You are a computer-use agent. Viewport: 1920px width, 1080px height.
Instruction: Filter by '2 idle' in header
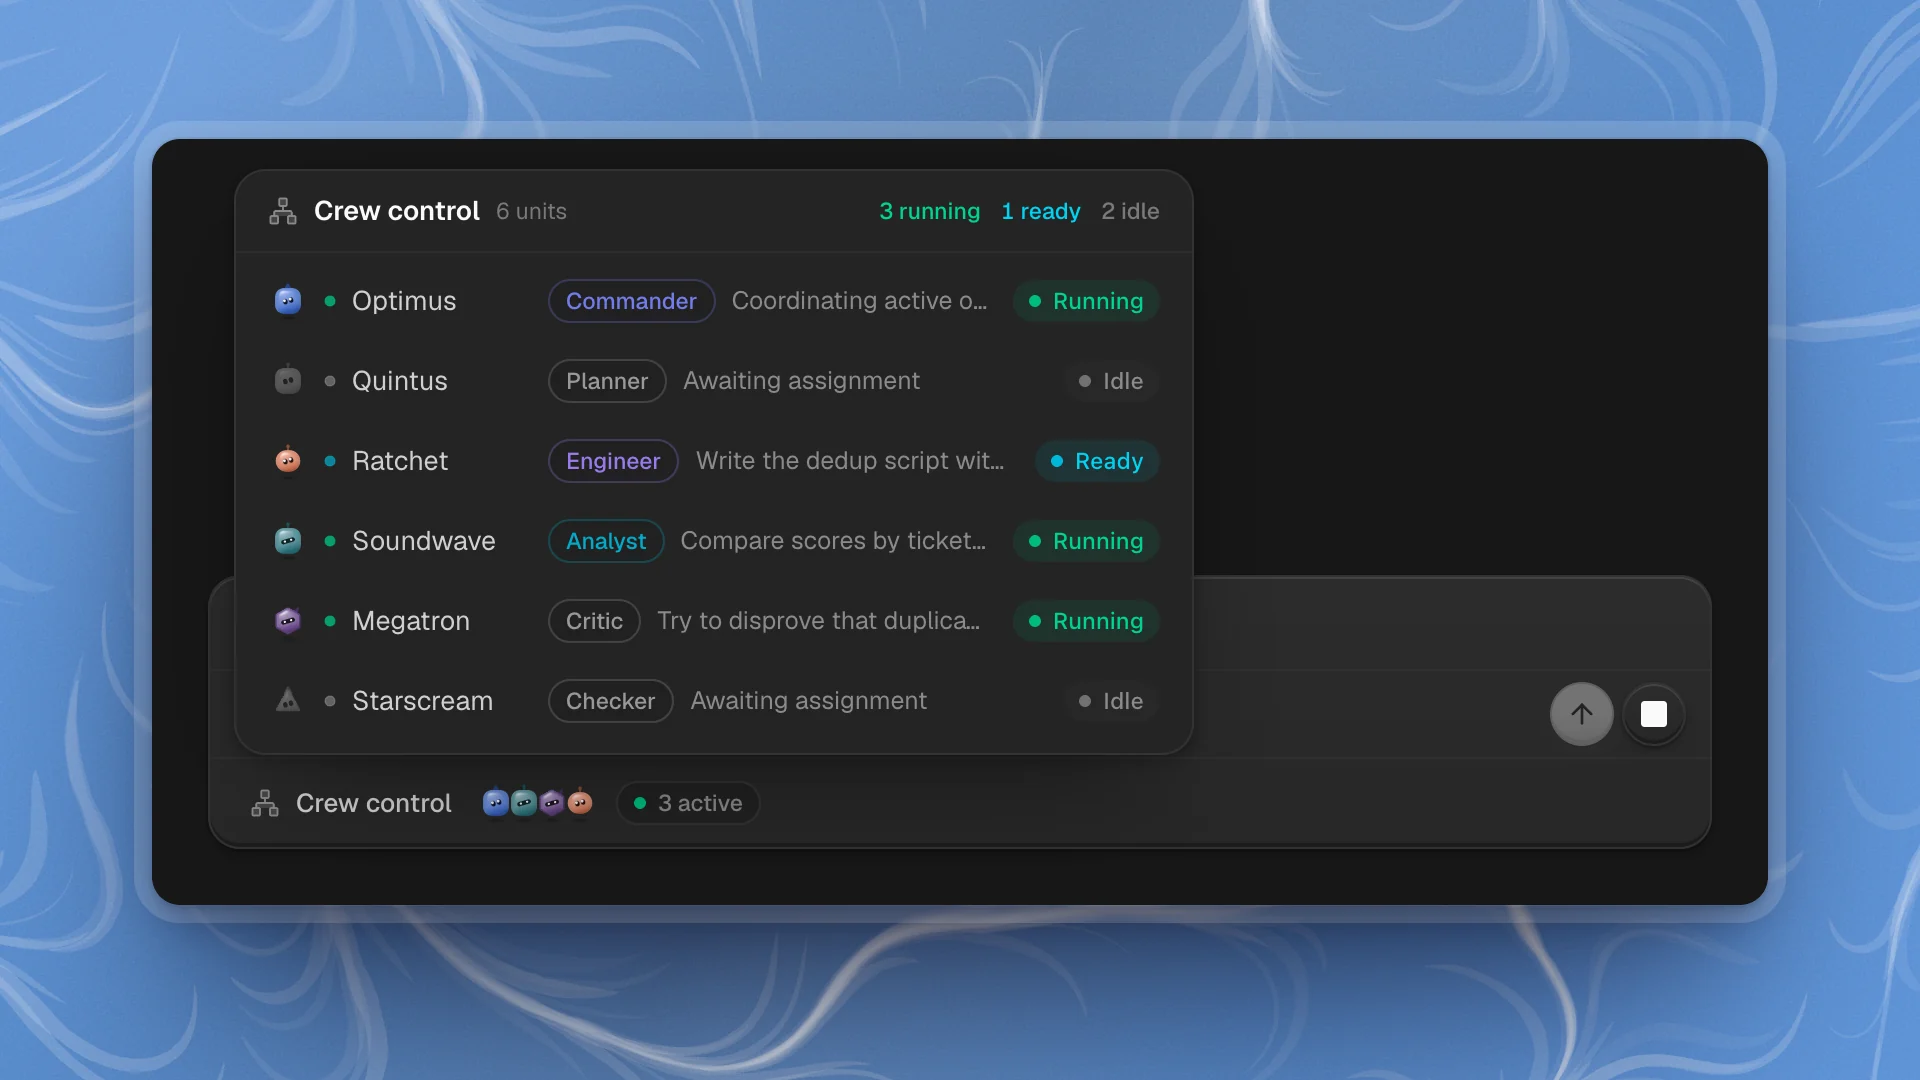coord(1130,211)
